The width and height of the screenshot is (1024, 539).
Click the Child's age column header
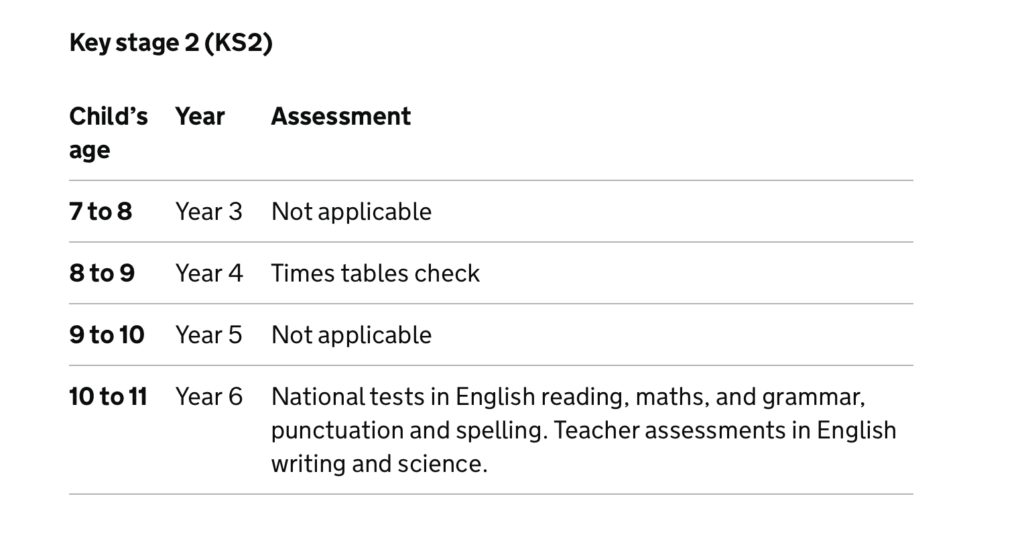[108, 133]
